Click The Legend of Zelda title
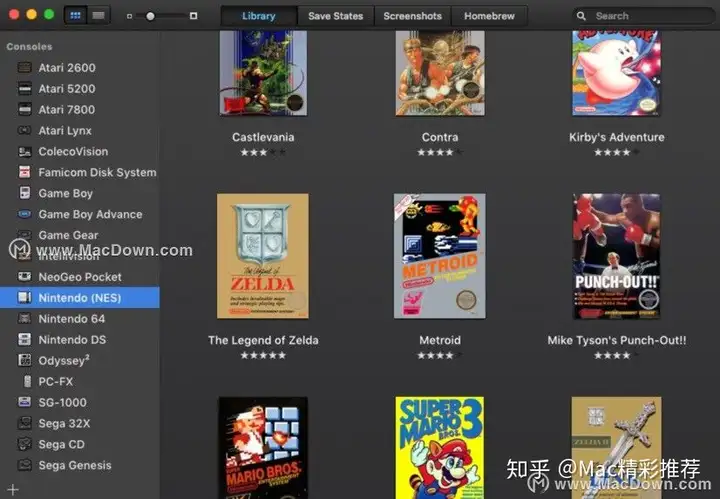Screen dimensions: 720x499 263,340
